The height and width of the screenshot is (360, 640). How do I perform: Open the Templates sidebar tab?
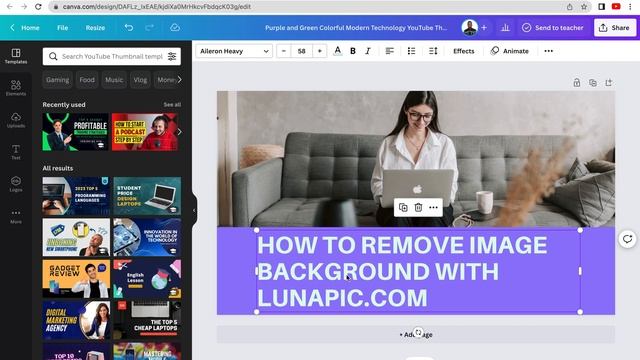click(16, 56)
